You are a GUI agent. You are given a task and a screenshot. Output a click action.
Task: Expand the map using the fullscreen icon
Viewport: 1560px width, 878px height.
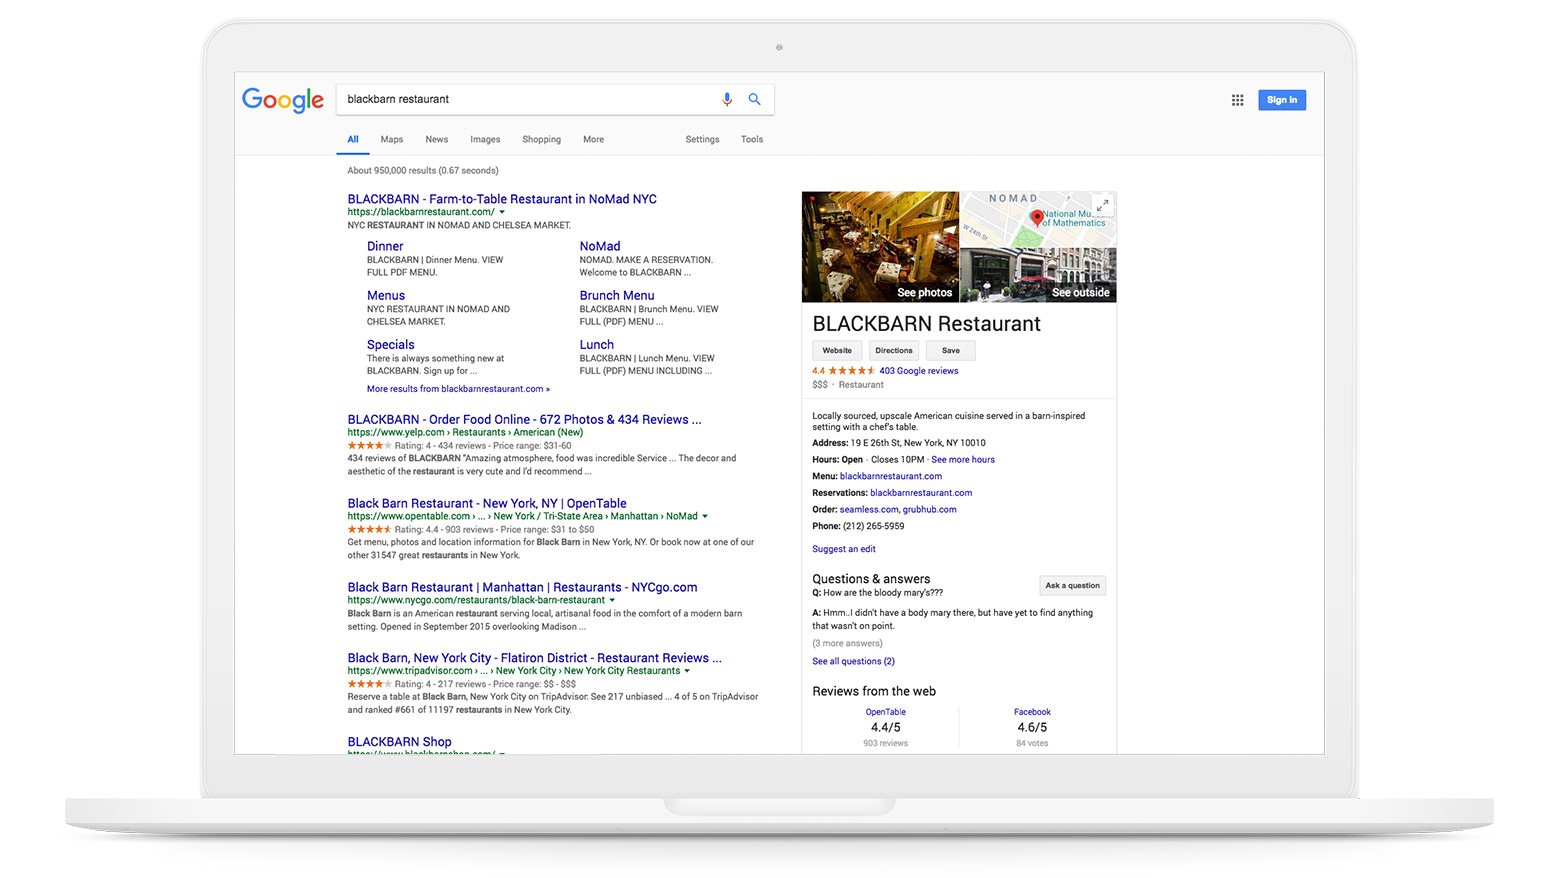click(x=1102, y=205)
